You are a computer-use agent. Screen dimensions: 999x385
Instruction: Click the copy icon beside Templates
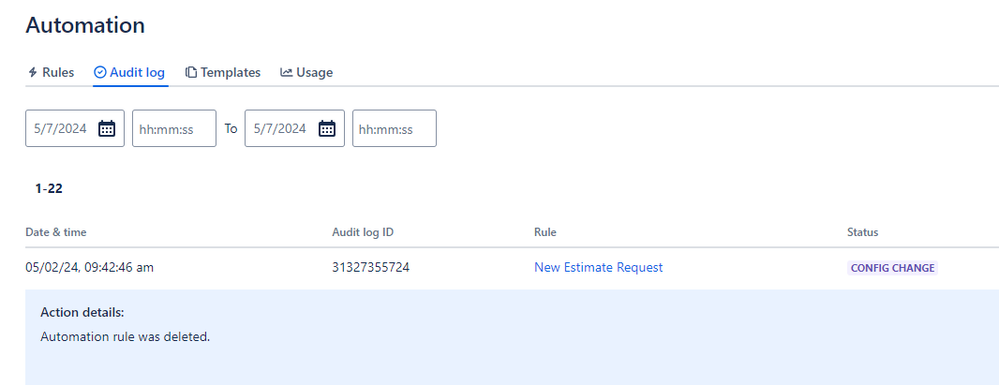pyautogui.click(x=191, y=72)
